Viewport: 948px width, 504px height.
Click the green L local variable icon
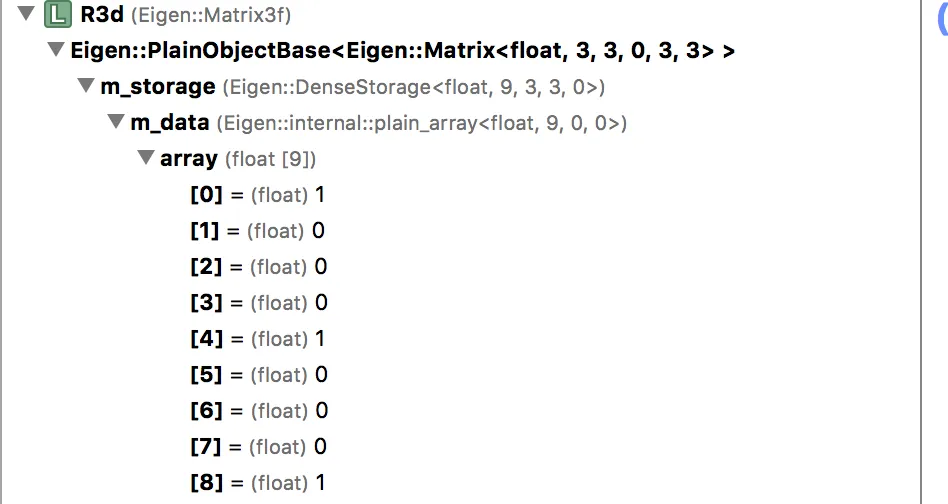(x=58, y=15)
